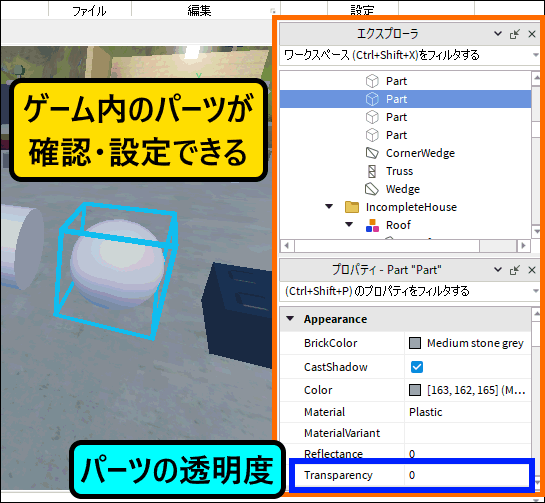Click the IncompleteHouse folder icon
Image resolution: width=545 pixels, height=503 pixels.
point(352,207)
